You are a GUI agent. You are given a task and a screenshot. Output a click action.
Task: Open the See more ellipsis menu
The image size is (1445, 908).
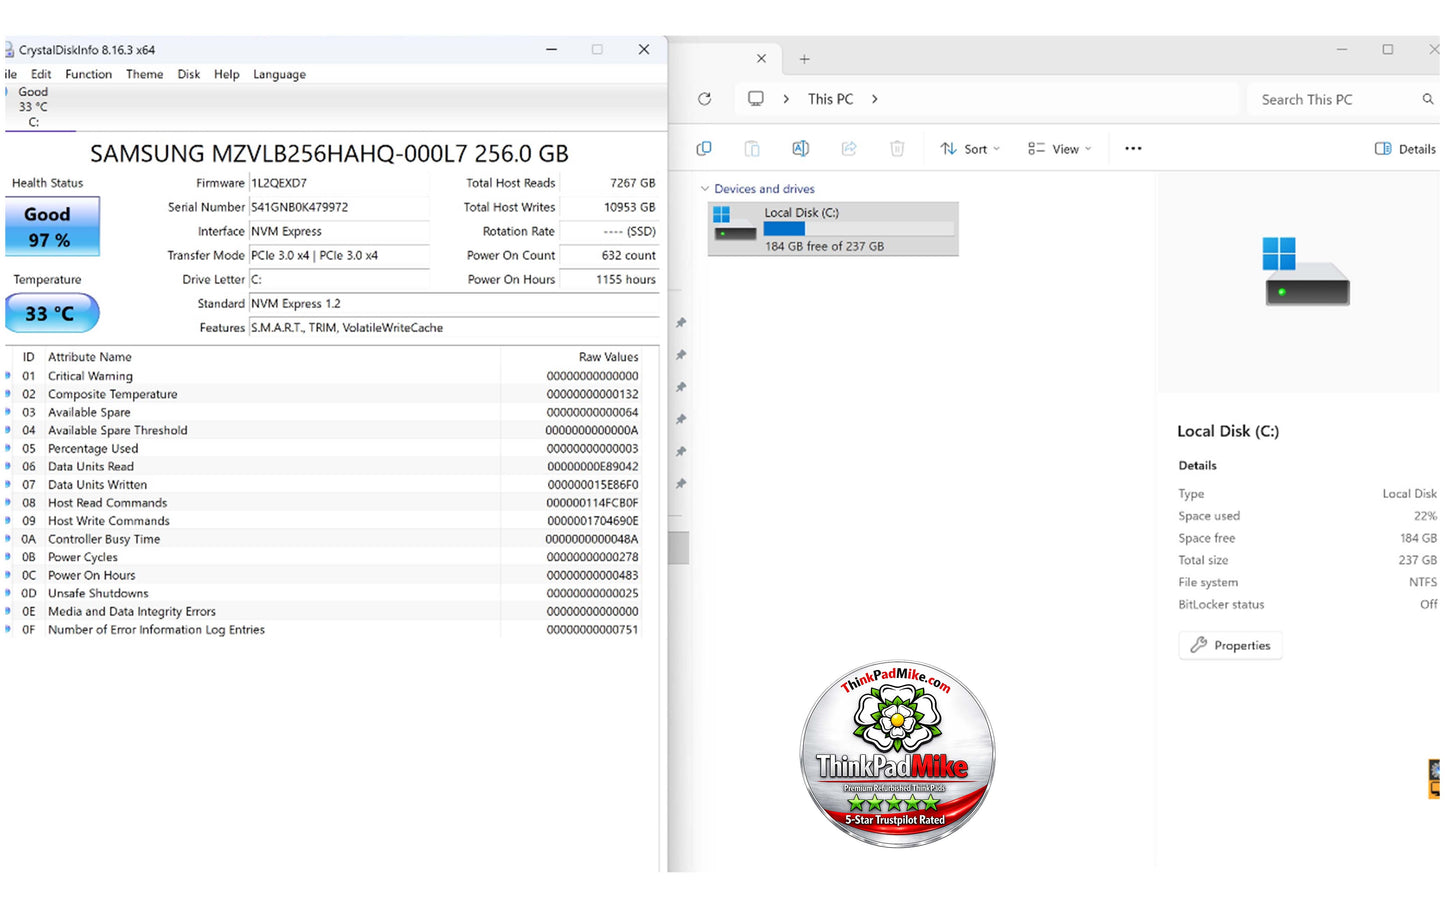click(1133, 149)
